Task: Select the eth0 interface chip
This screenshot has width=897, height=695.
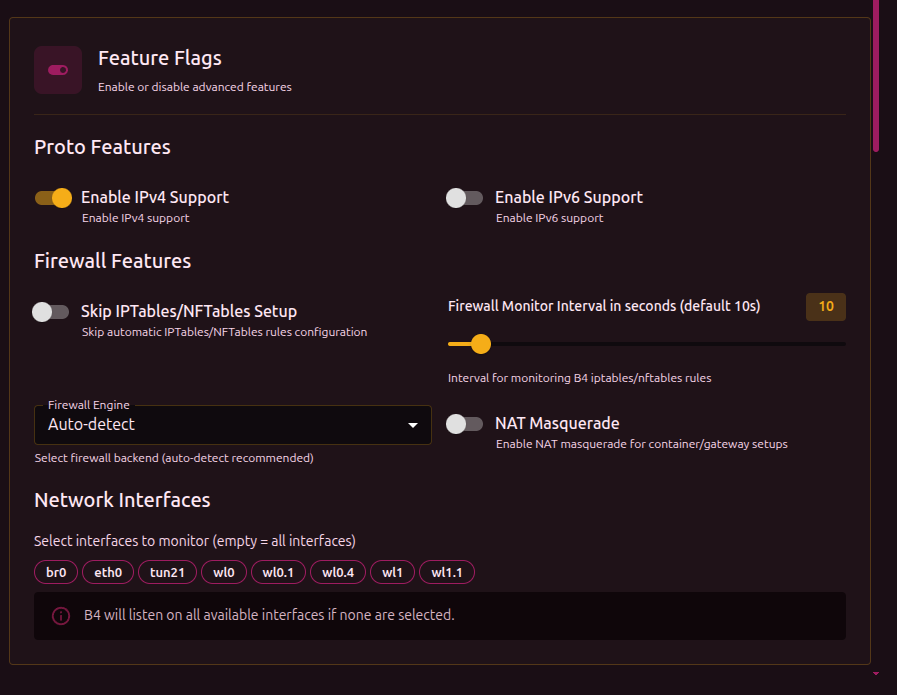Action: (x=108, y=573)
